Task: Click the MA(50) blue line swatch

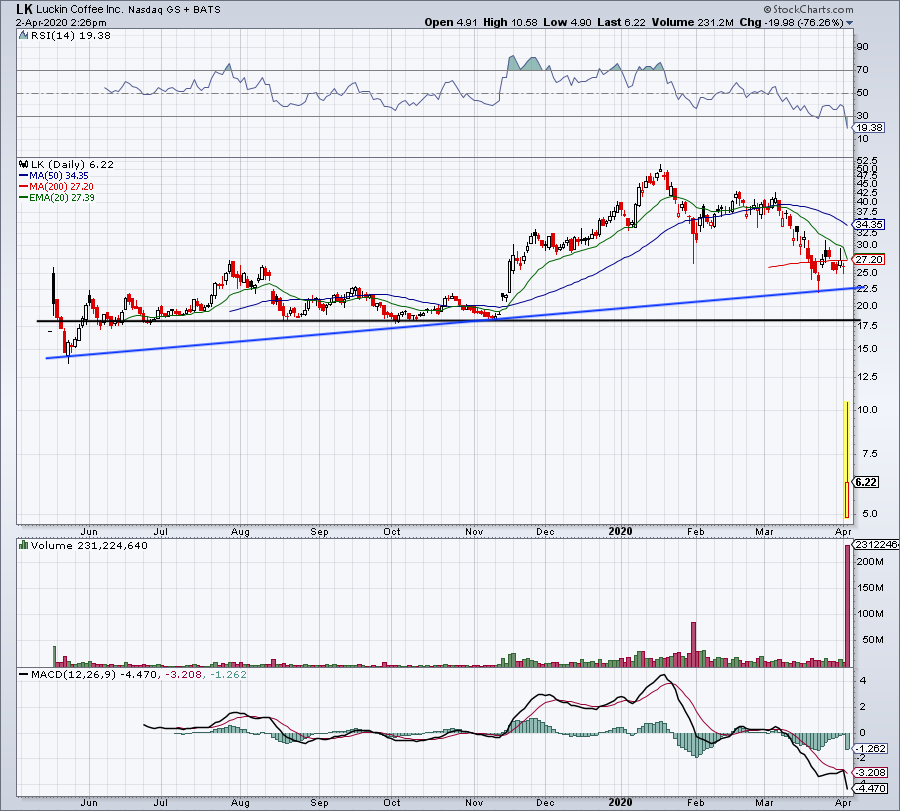Action: (24, 176)
